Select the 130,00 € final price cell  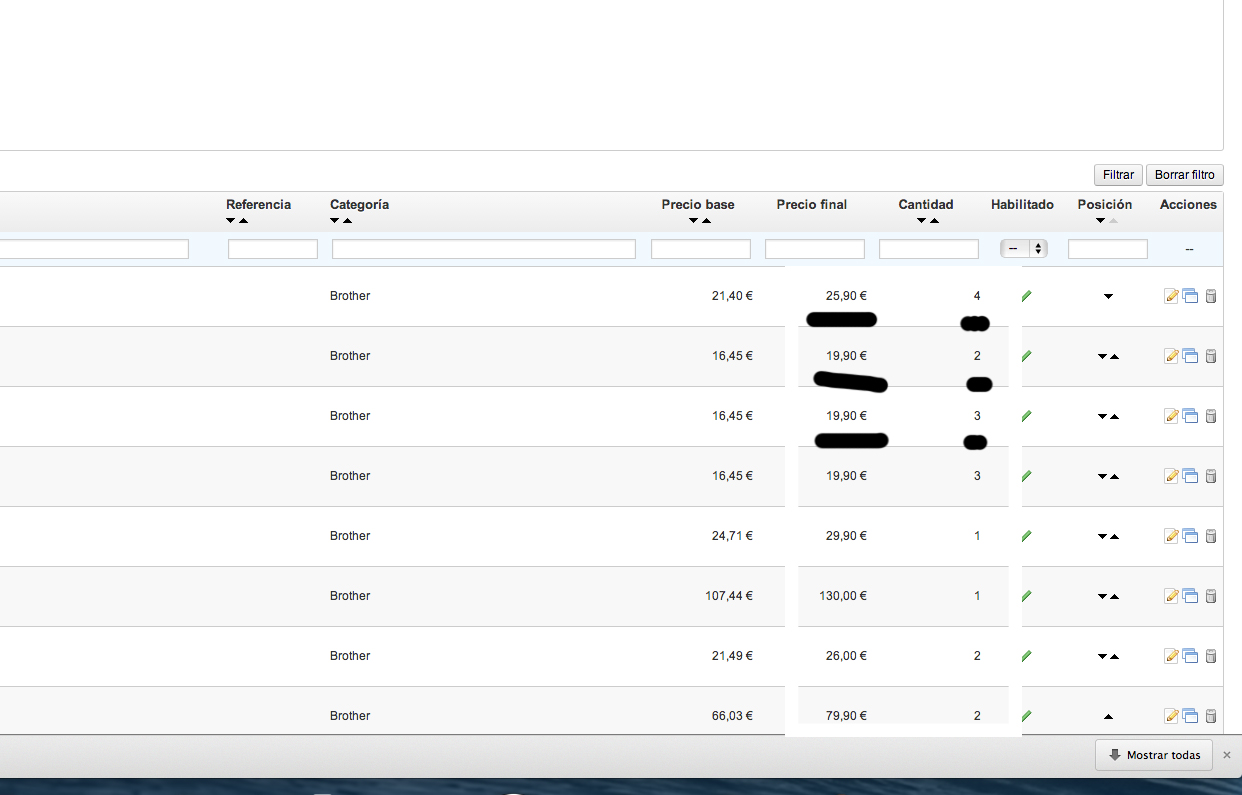point(843,596)
